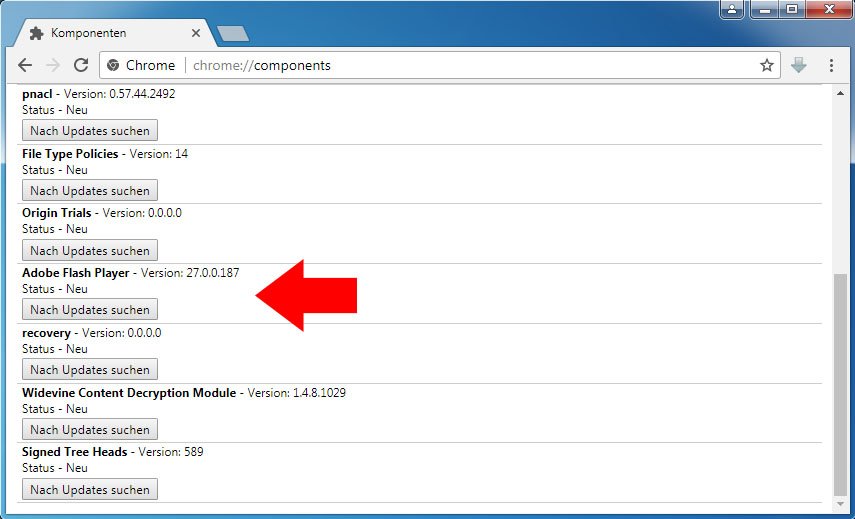855x519 pixels.
Task: Click the File Type Policies heading
Action: coord(70,154)
